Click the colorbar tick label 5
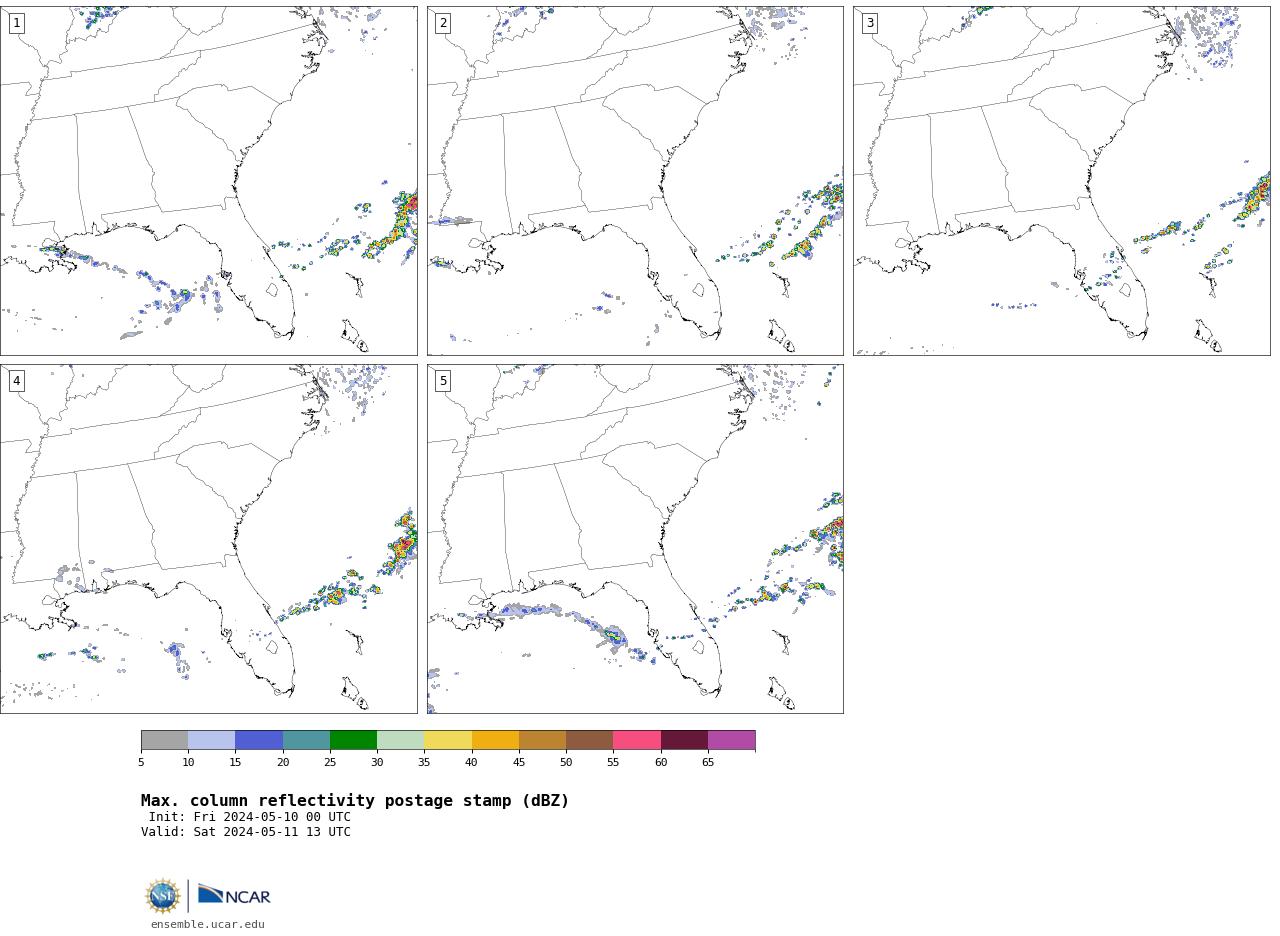Screen dimensions: 1280x936 click(x=141, y=763)
